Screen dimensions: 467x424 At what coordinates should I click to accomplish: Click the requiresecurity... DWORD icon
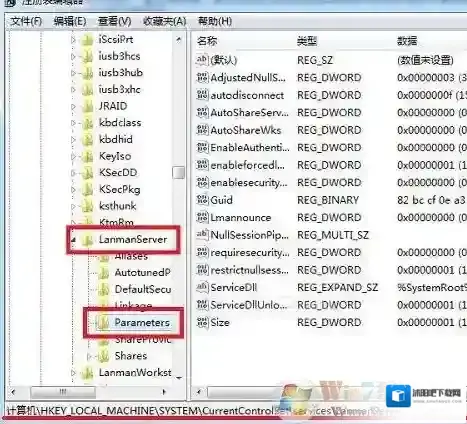[202, 252]
